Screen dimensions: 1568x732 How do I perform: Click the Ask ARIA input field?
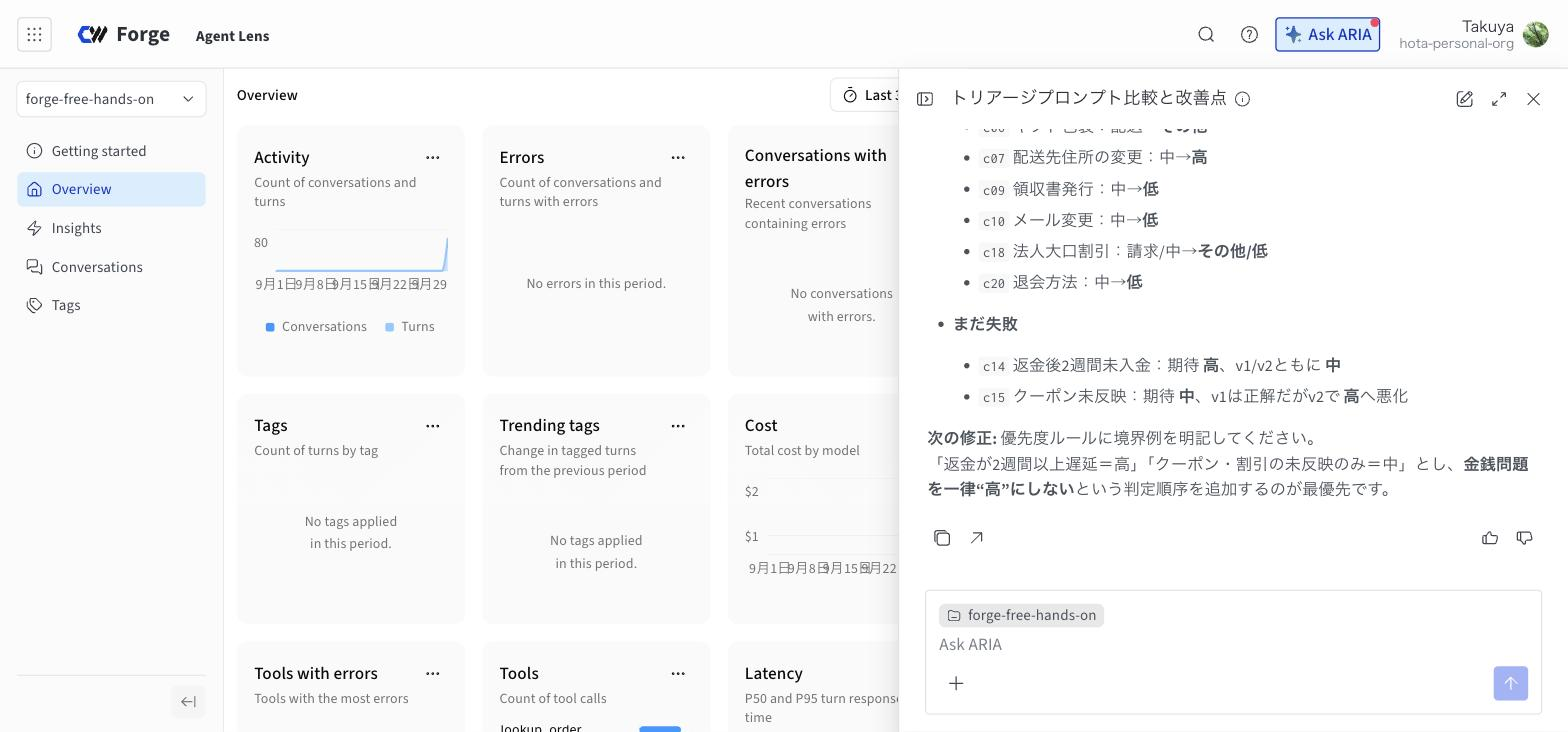point(1233,645)
